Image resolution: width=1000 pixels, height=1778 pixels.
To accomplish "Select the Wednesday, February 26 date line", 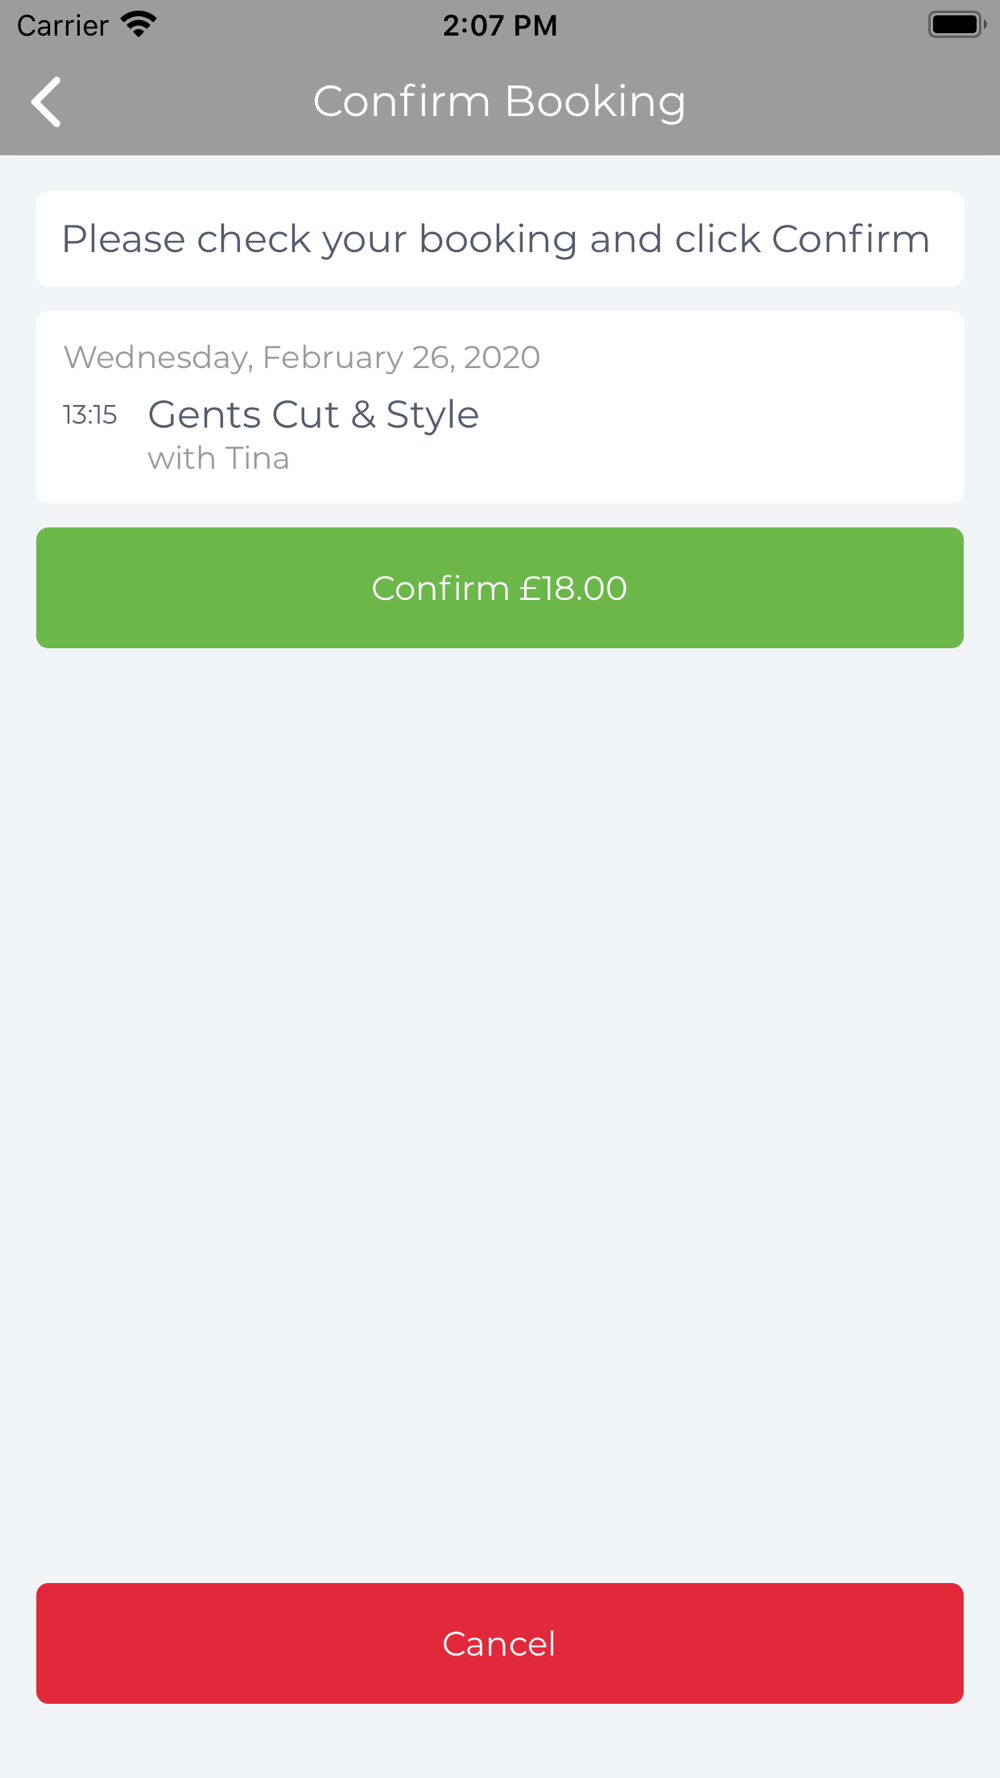I will [x=301, y=357].
